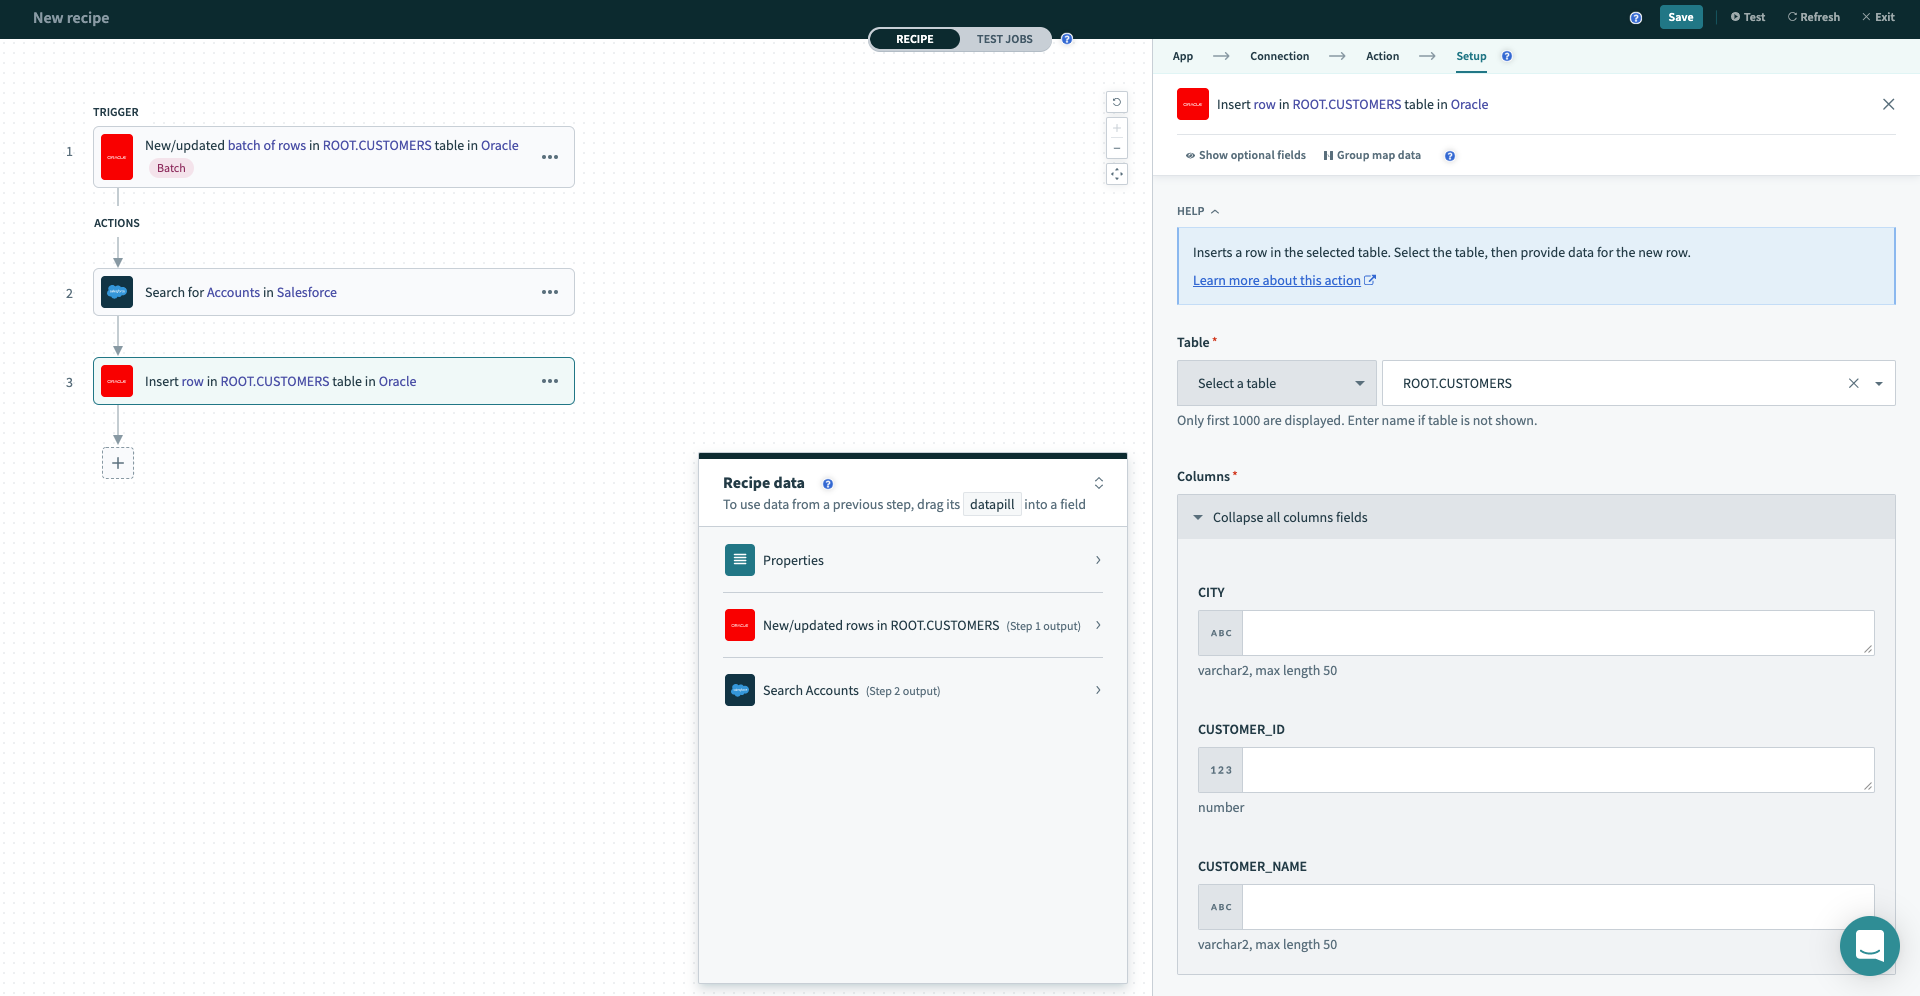This screenshot has width=1920, height=996.
Task: Toggle Show optional fields
Action: 1245,156
